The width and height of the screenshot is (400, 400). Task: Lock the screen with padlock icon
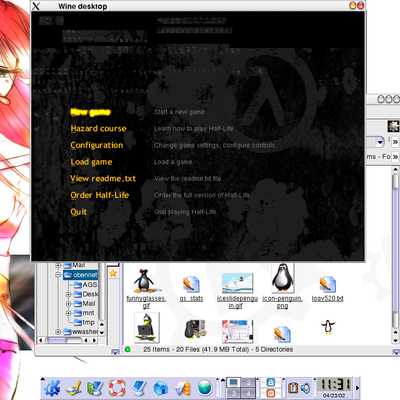[271, 382]
